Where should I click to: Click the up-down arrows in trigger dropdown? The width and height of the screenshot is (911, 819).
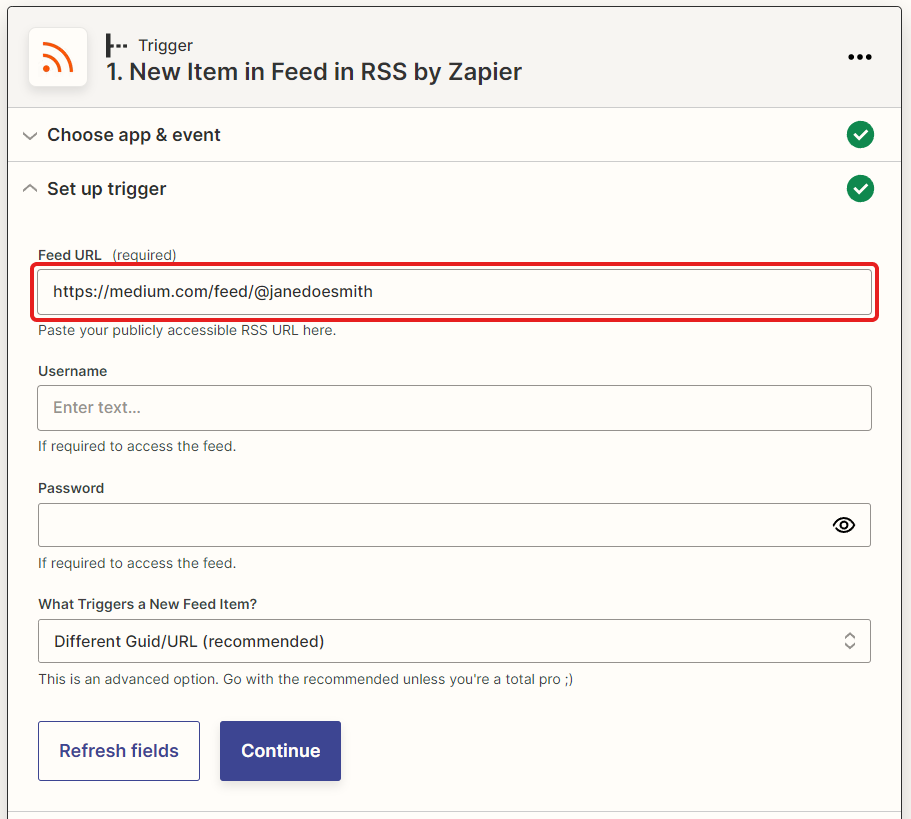click(x=849, y=641)
